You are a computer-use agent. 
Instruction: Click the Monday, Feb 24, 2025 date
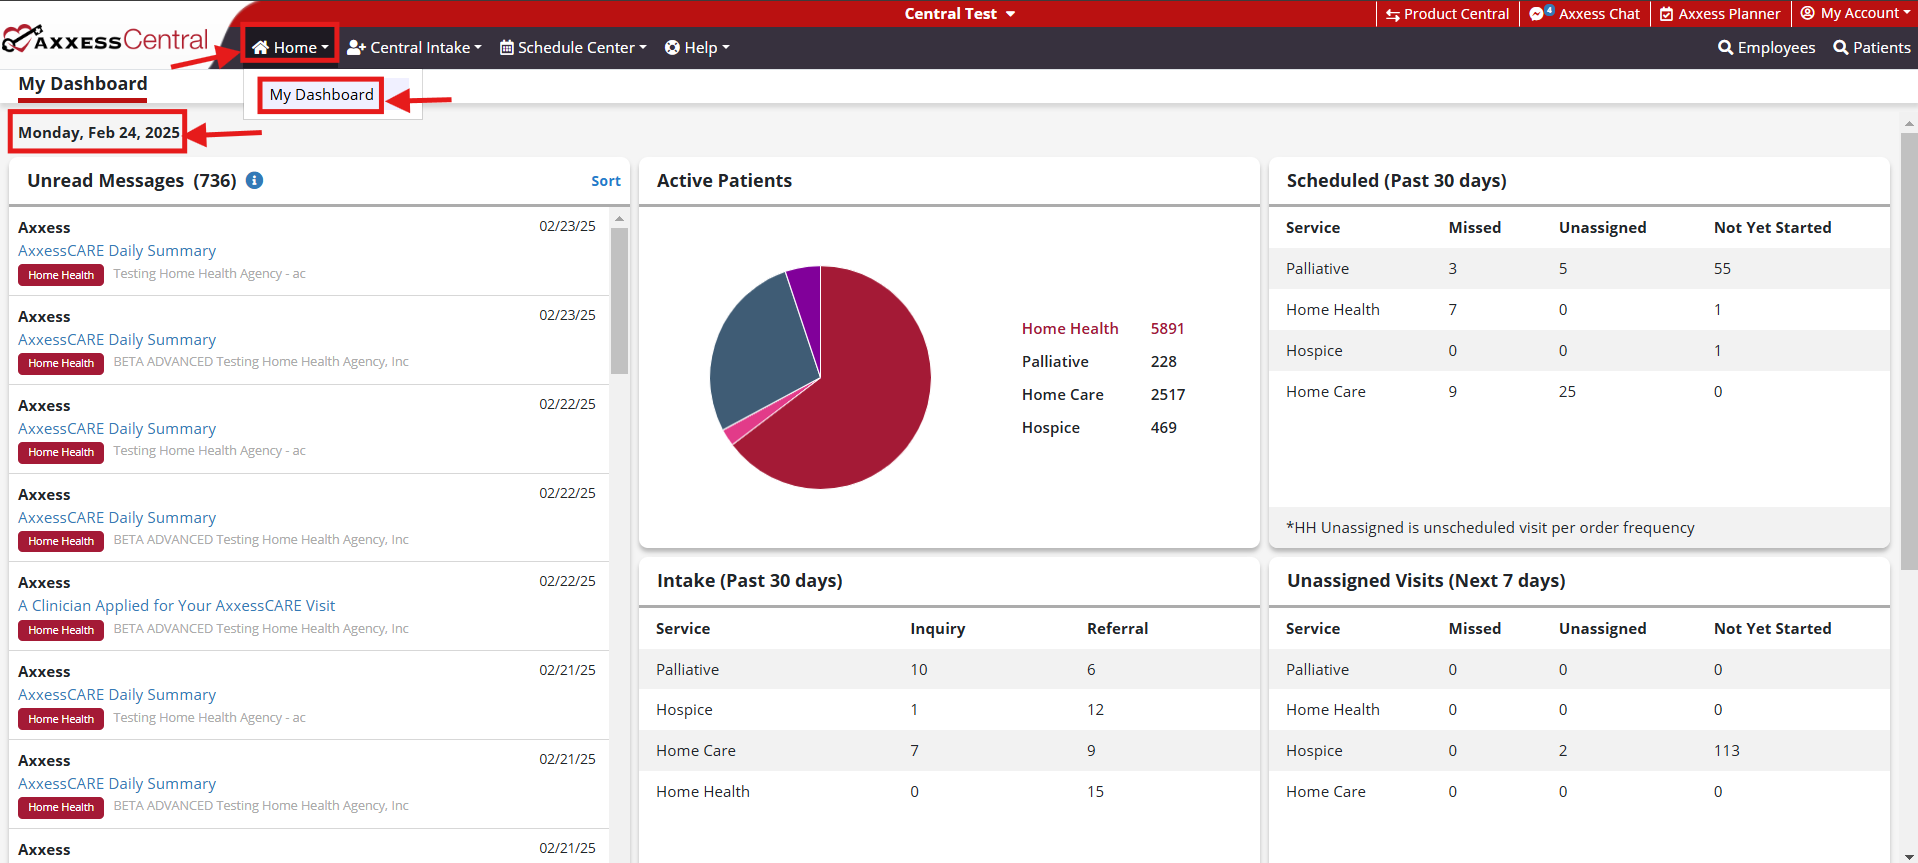[x=99, y=132]
